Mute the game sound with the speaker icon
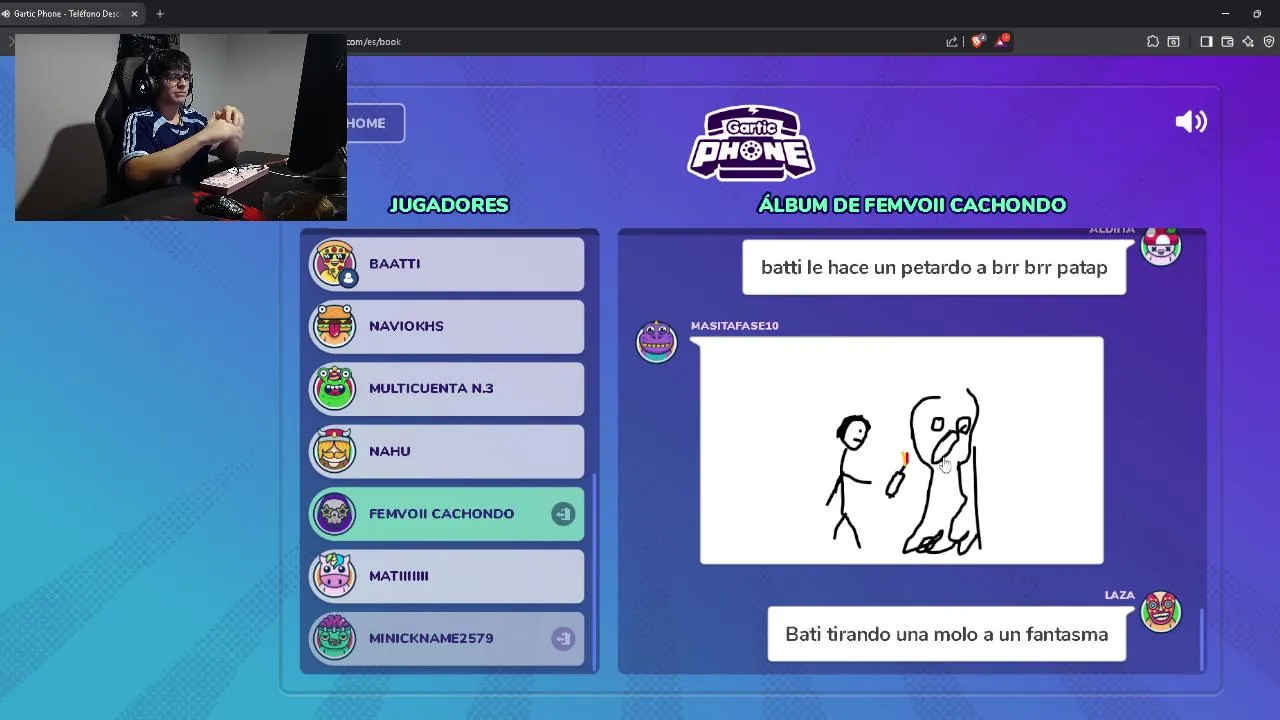The image size is (1280, 720). click(x=1191, y=122)
